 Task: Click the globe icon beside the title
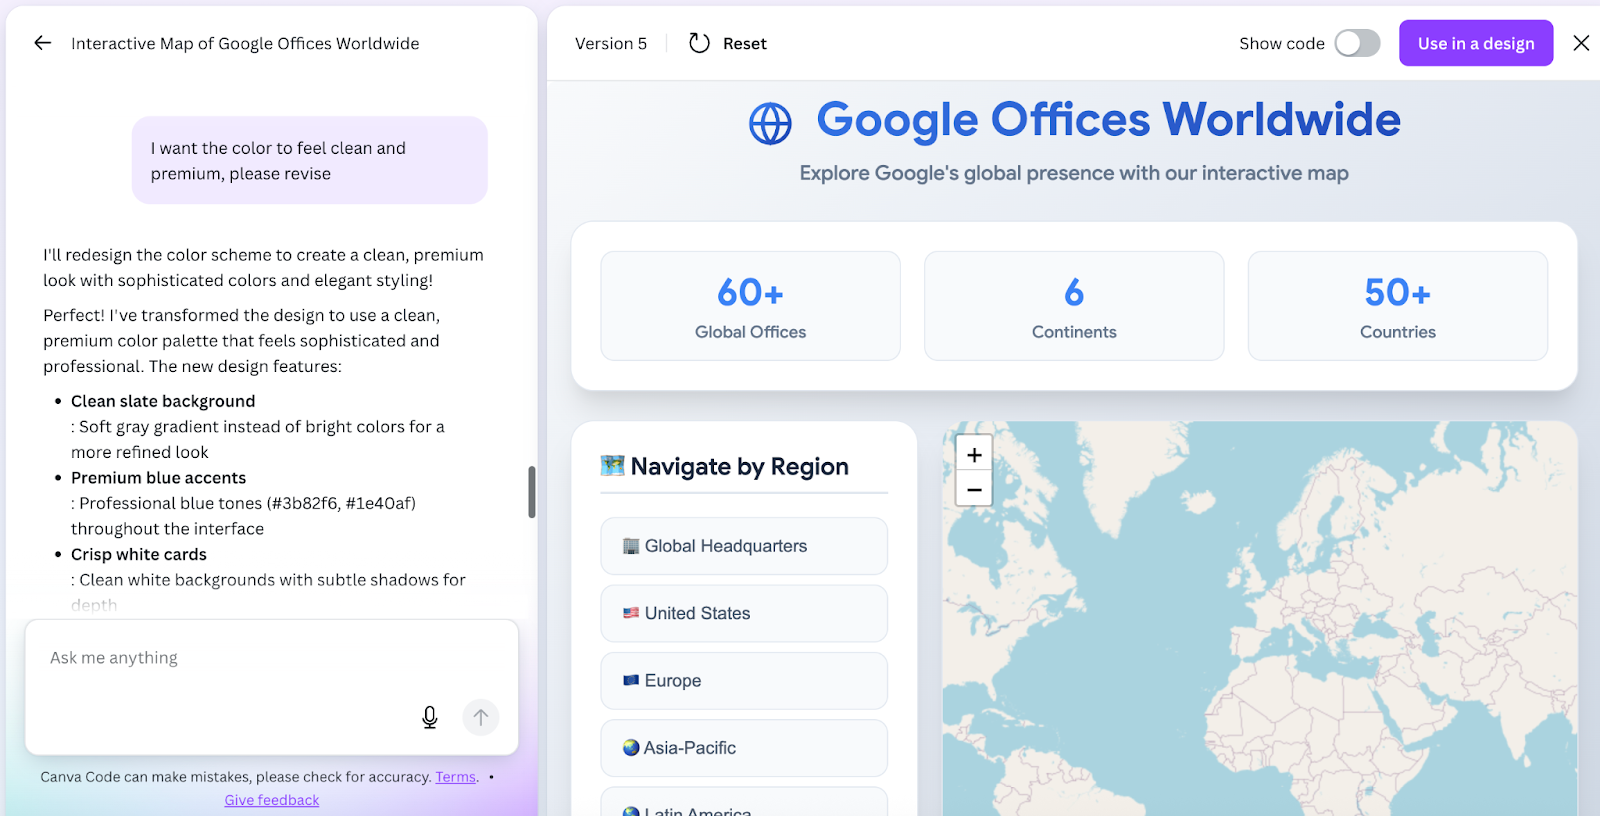pyautogui.click(x=770, y=124)
